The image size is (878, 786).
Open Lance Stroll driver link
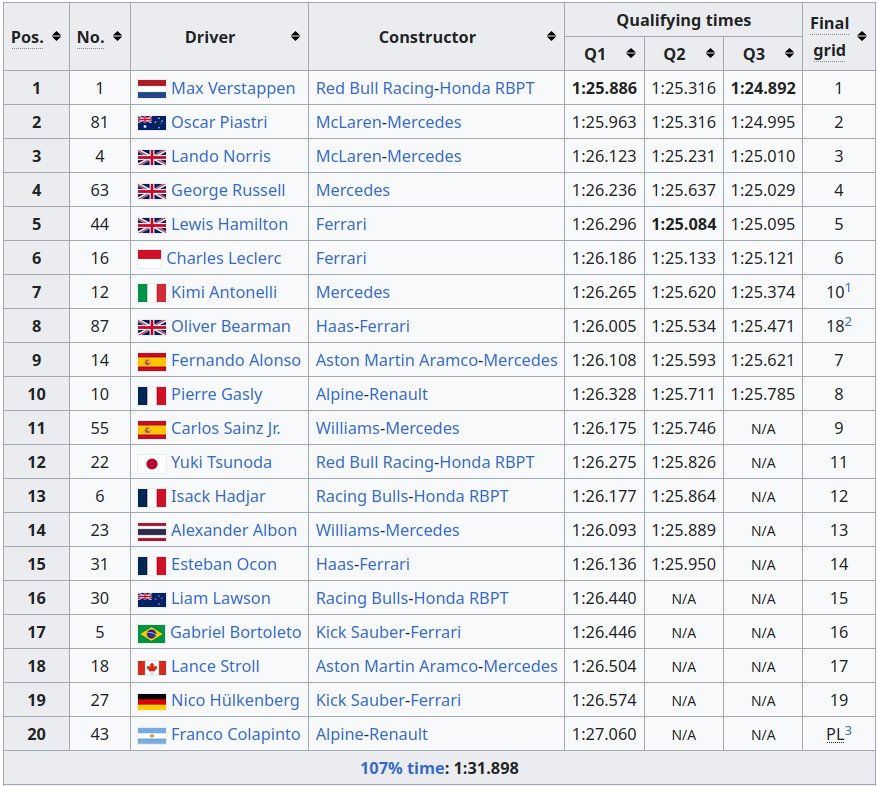click(x=216, y=666)
